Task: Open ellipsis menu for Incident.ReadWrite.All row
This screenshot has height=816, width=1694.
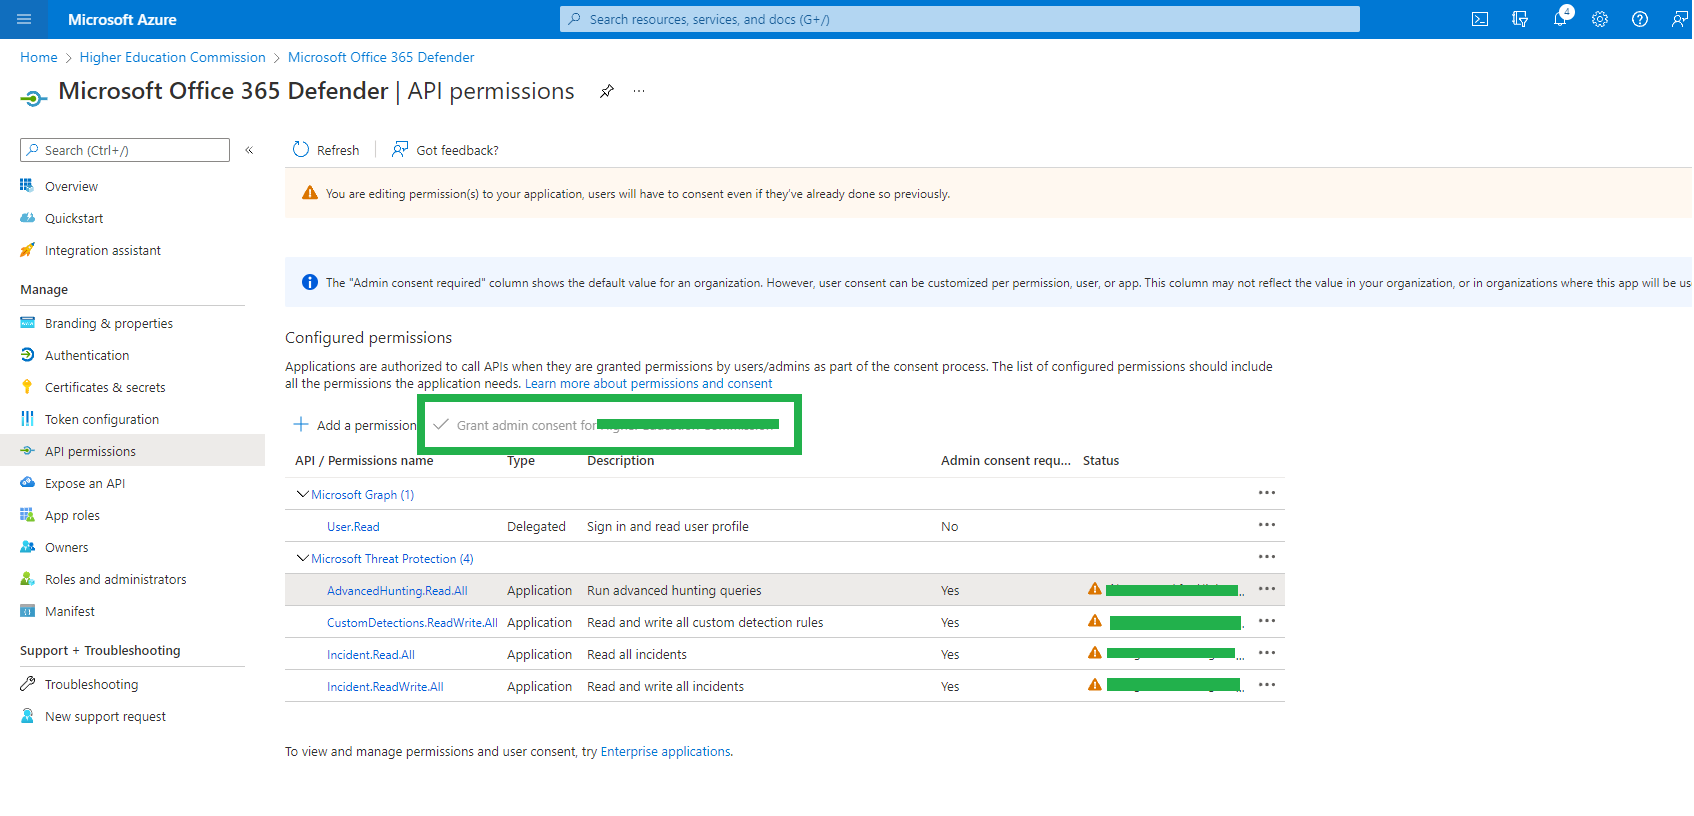Action: point(1267,685)
